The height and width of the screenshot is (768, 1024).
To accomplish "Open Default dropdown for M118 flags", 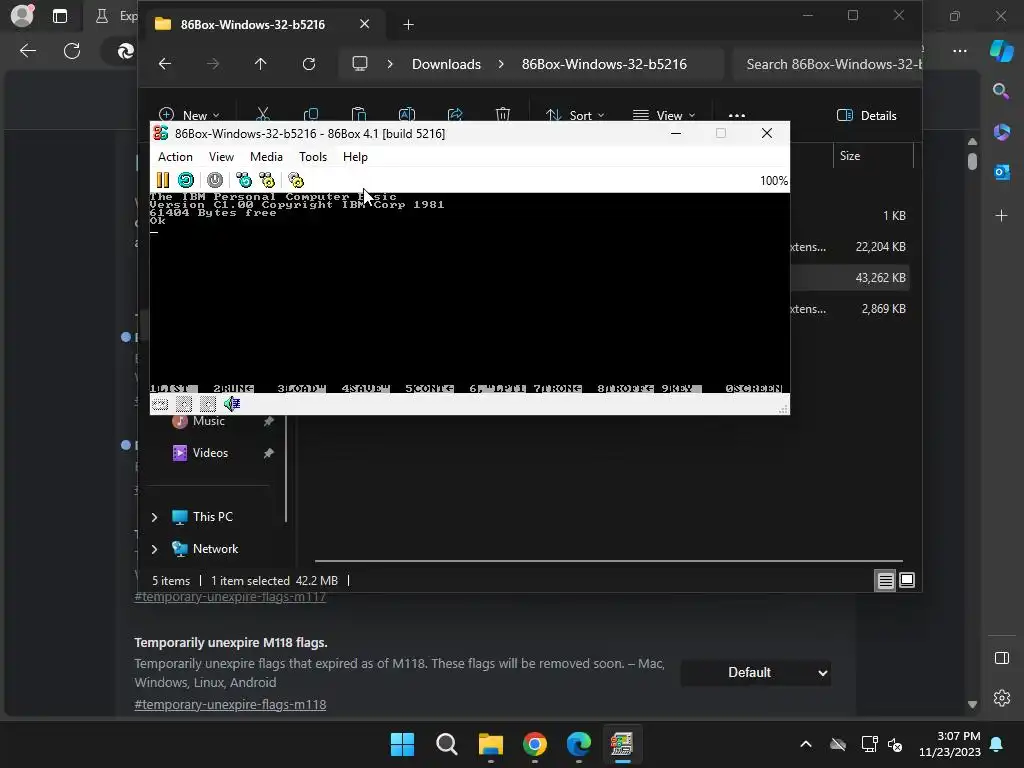I will [756, 673].
